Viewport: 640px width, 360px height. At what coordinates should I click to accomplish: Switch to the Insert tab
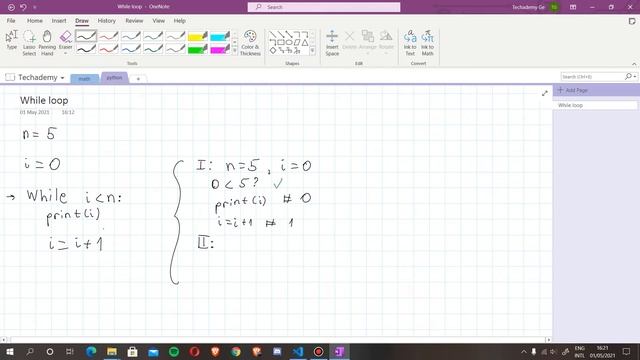click(59, 20)
